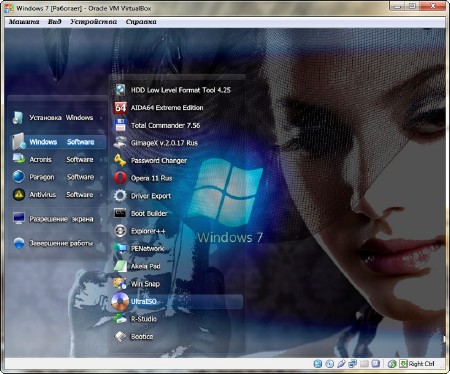Click the Acronis Software monitor icon

click(19, 159)
